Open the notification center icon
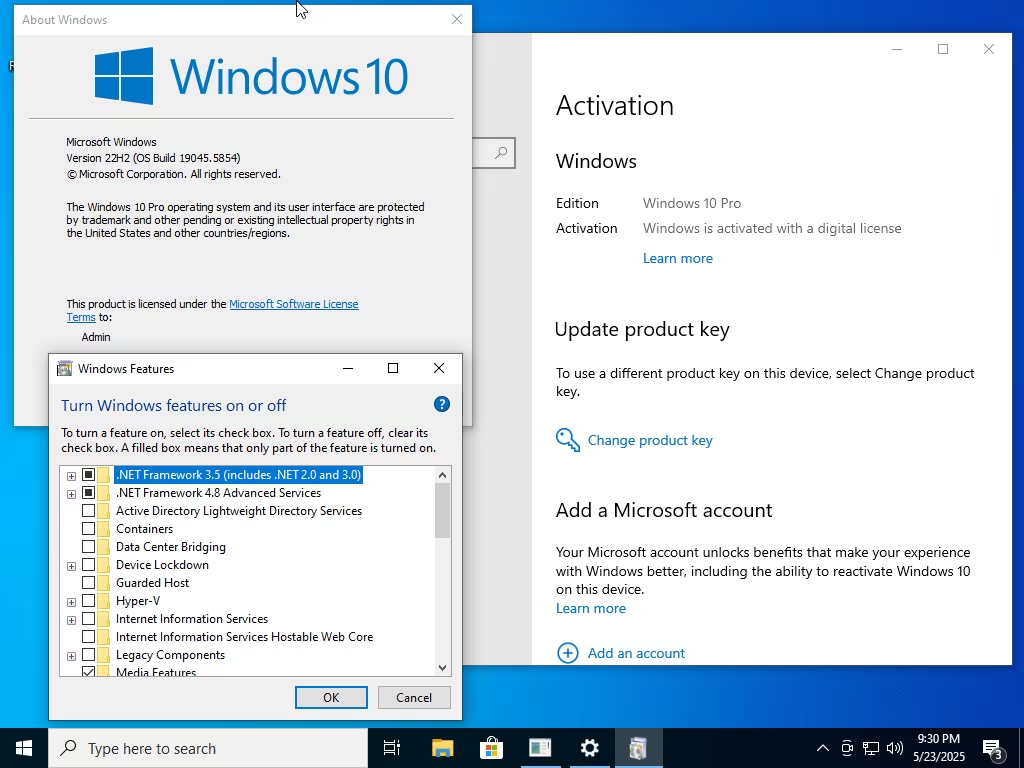The image size is (1024, 768). [x=992, y=748]
